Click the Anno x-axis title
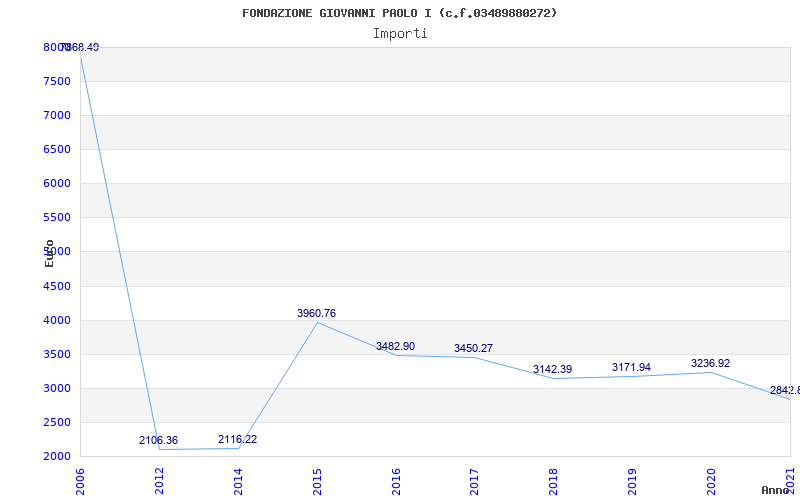Viewport: 800px width, 500px height. 775,490
